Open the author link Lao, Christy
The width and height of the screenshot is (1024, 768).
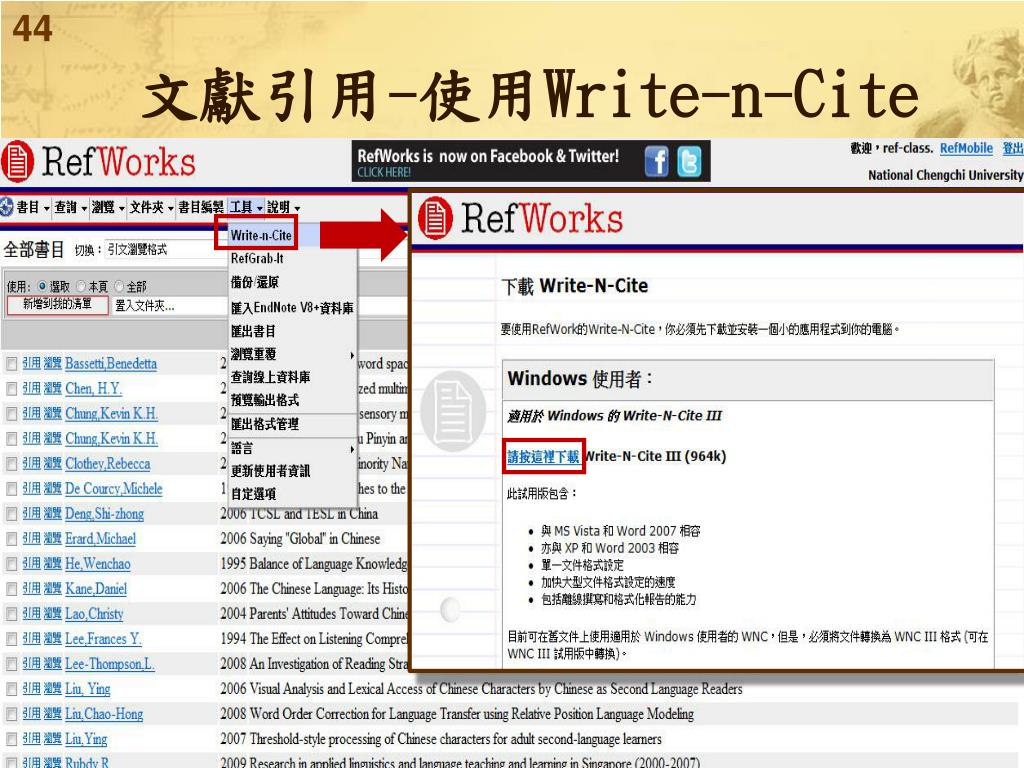94,614
